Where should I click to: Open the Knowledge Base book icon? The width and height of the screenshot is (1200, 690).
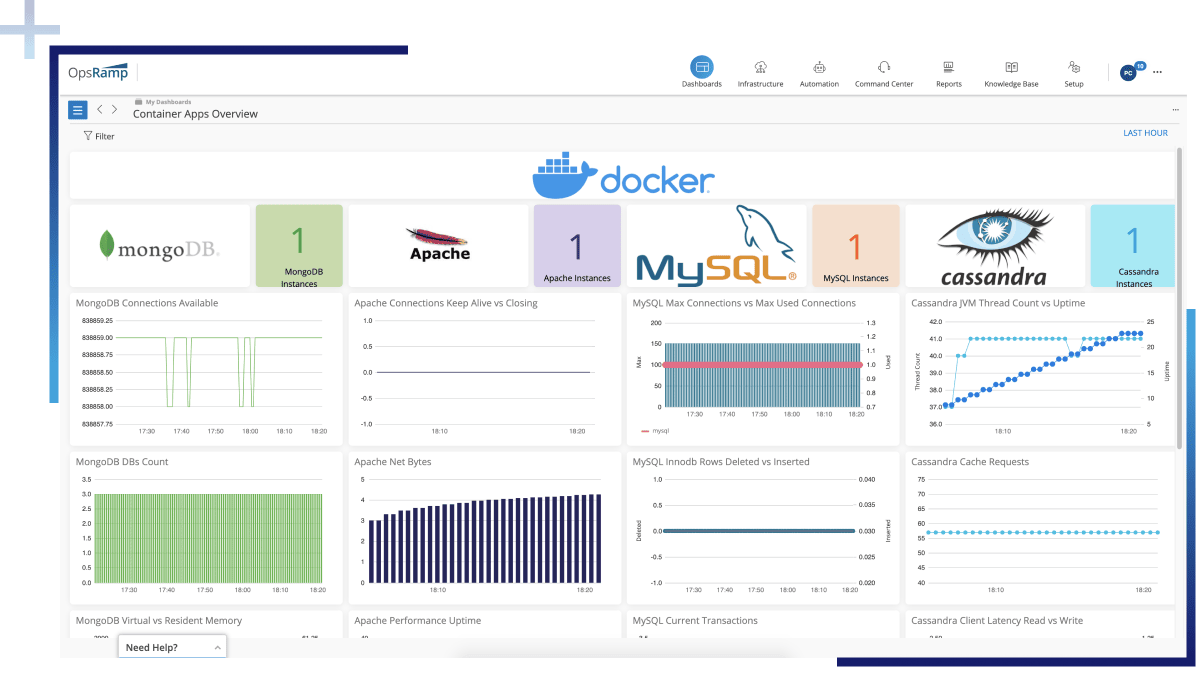(x=1011, y=67)
